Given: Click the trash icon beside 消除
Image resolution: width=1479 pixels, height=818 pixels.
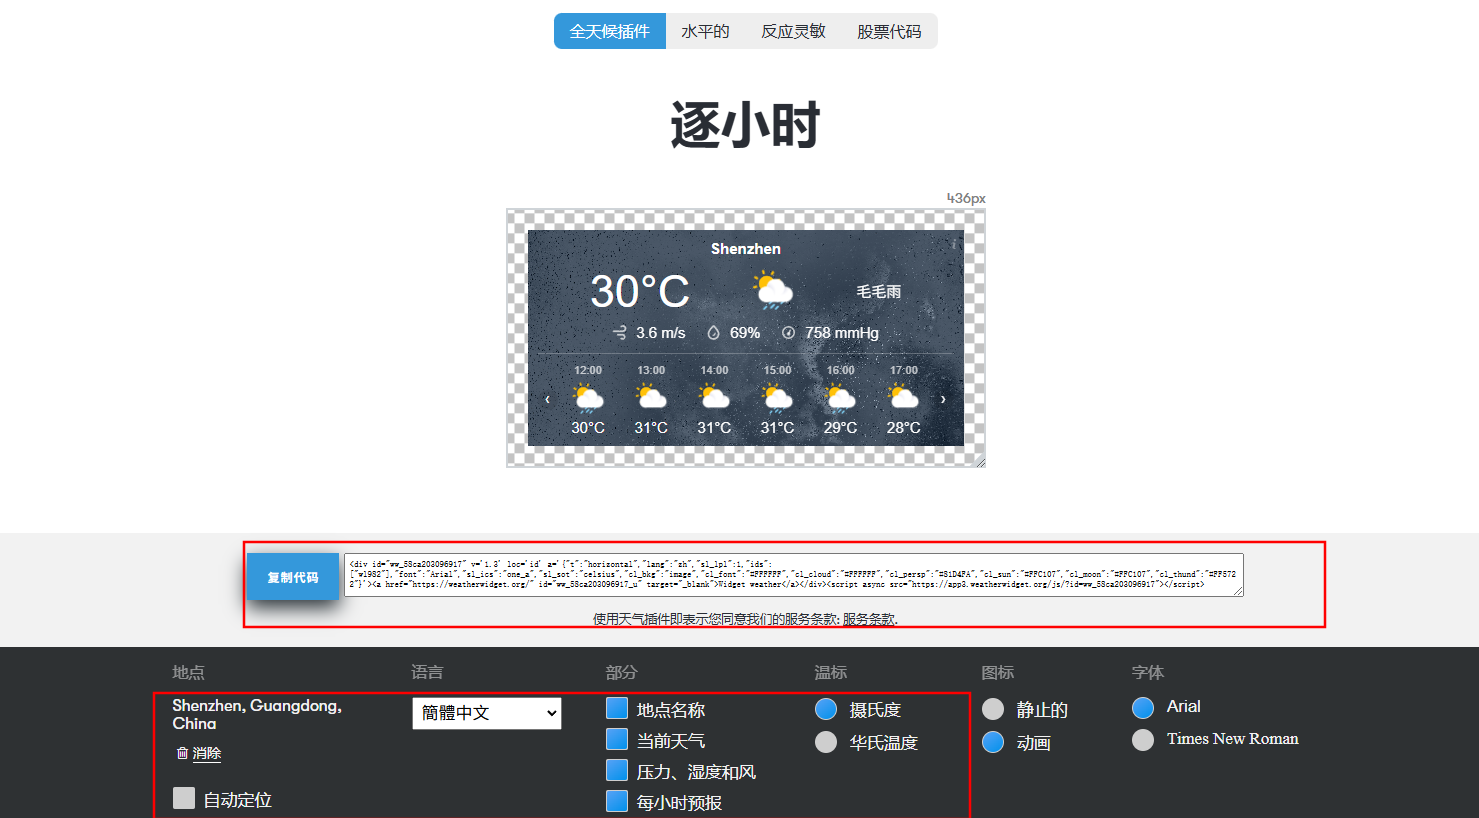Looking at the screenshot, I should pos(182,753).
